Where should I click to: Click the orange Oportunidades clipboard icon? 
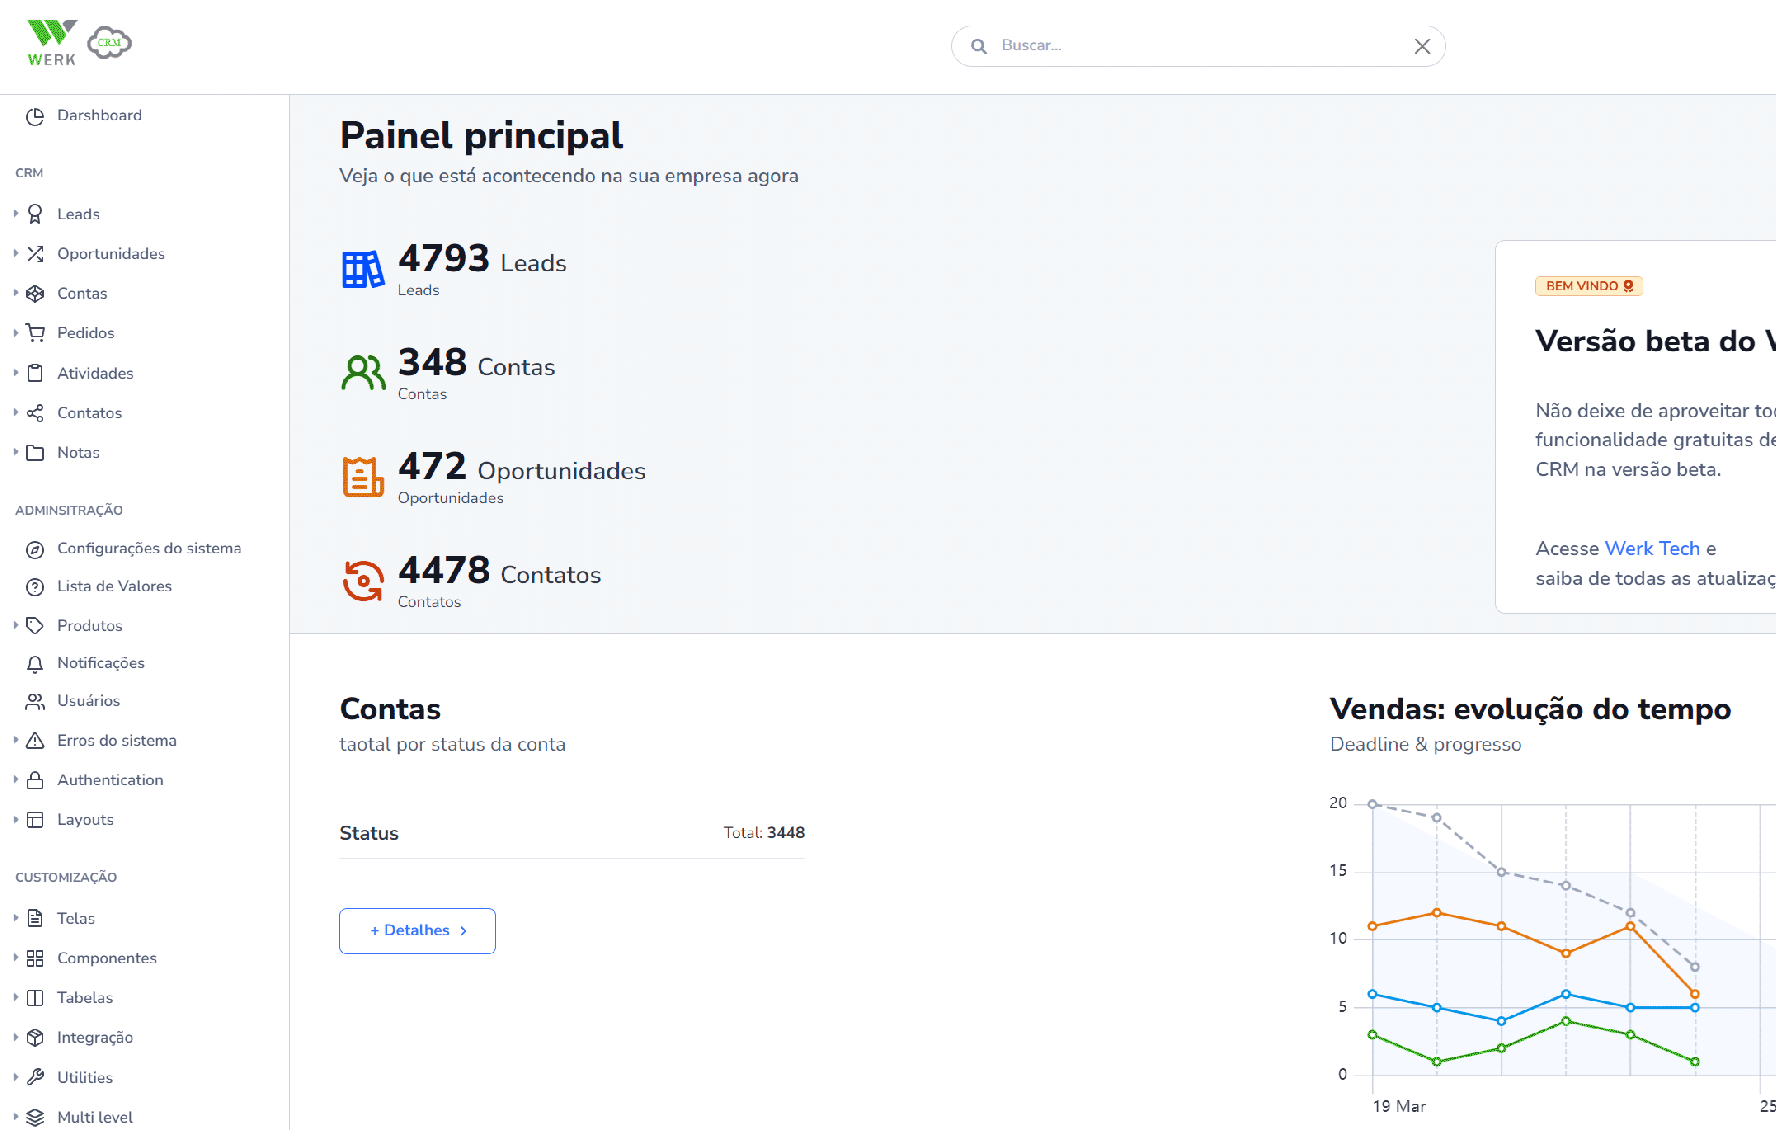(362, 477)
